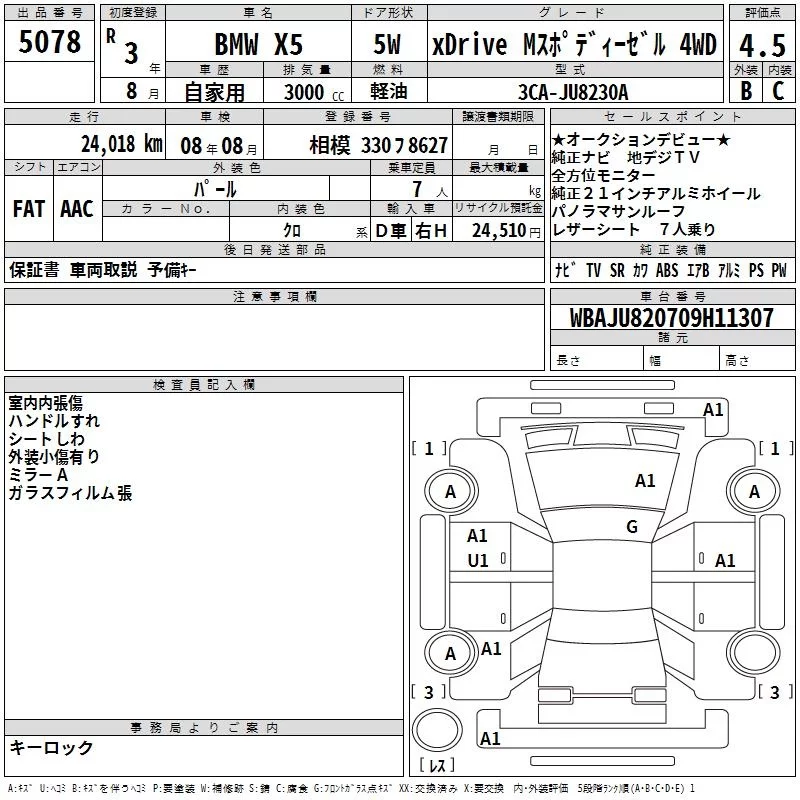Click the office notice キーロック
Viewport: 800px width, 800px height.
pyautogui.click(x=51, y=747)
